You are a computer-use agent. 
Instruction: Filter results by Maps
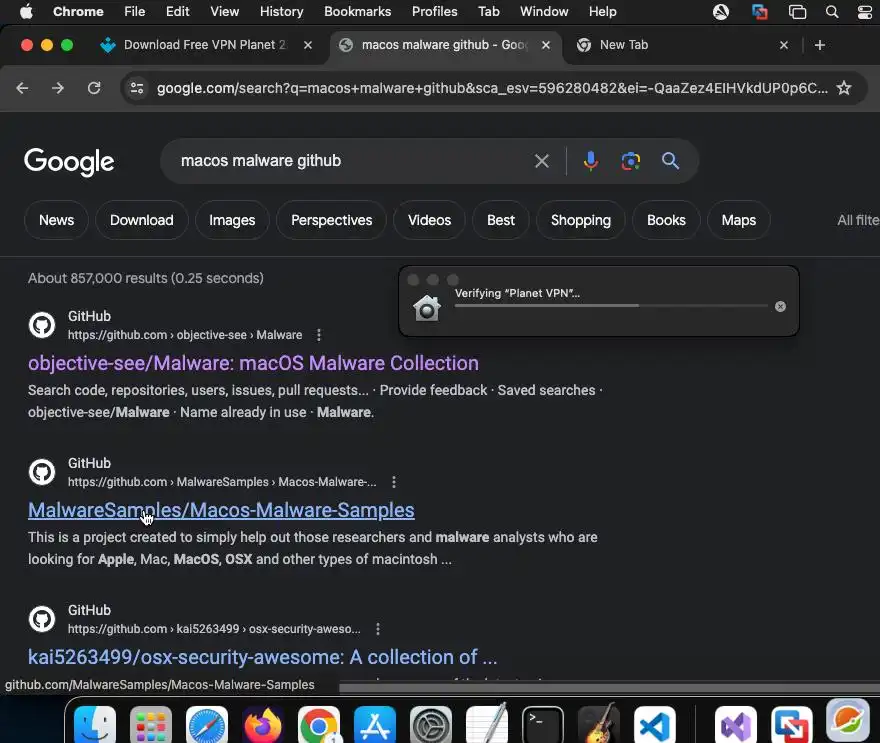(739, 220)
